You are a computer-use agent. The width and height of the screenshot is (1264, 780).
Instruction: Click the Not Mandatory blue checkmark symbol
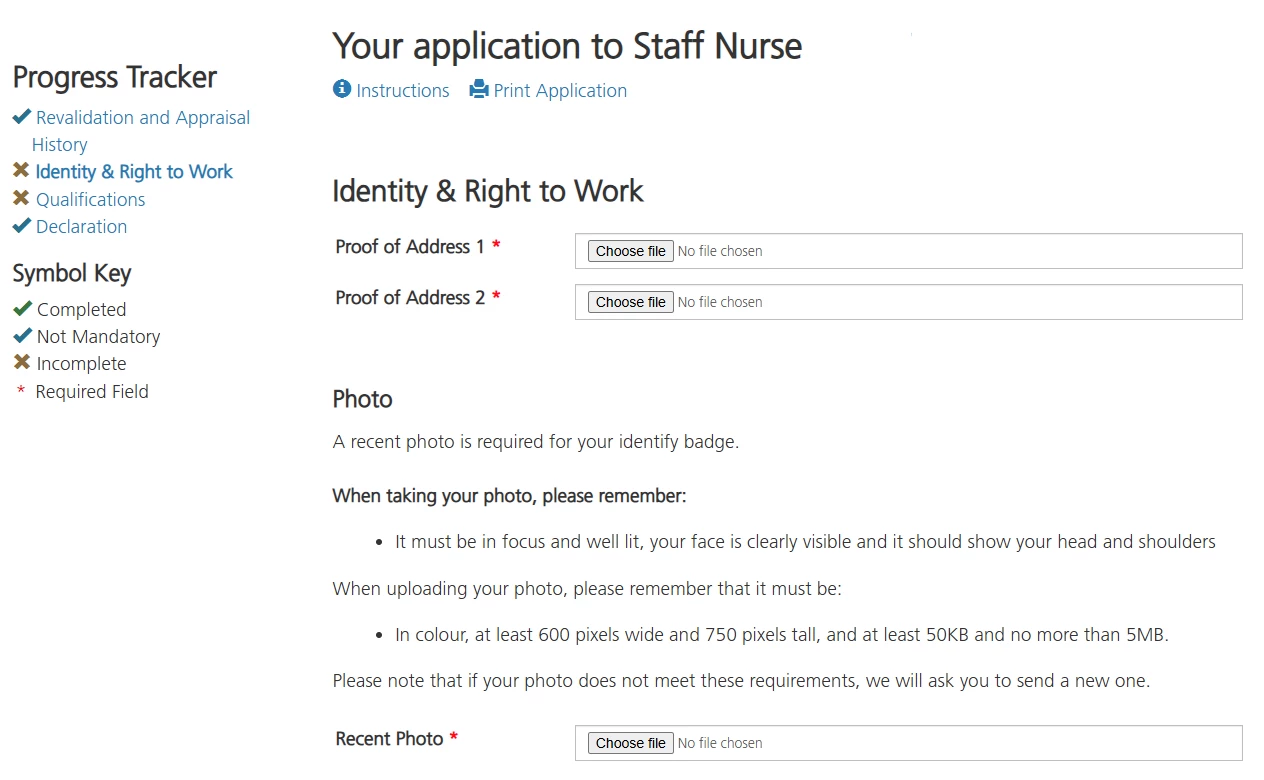(x=22, y=336)
